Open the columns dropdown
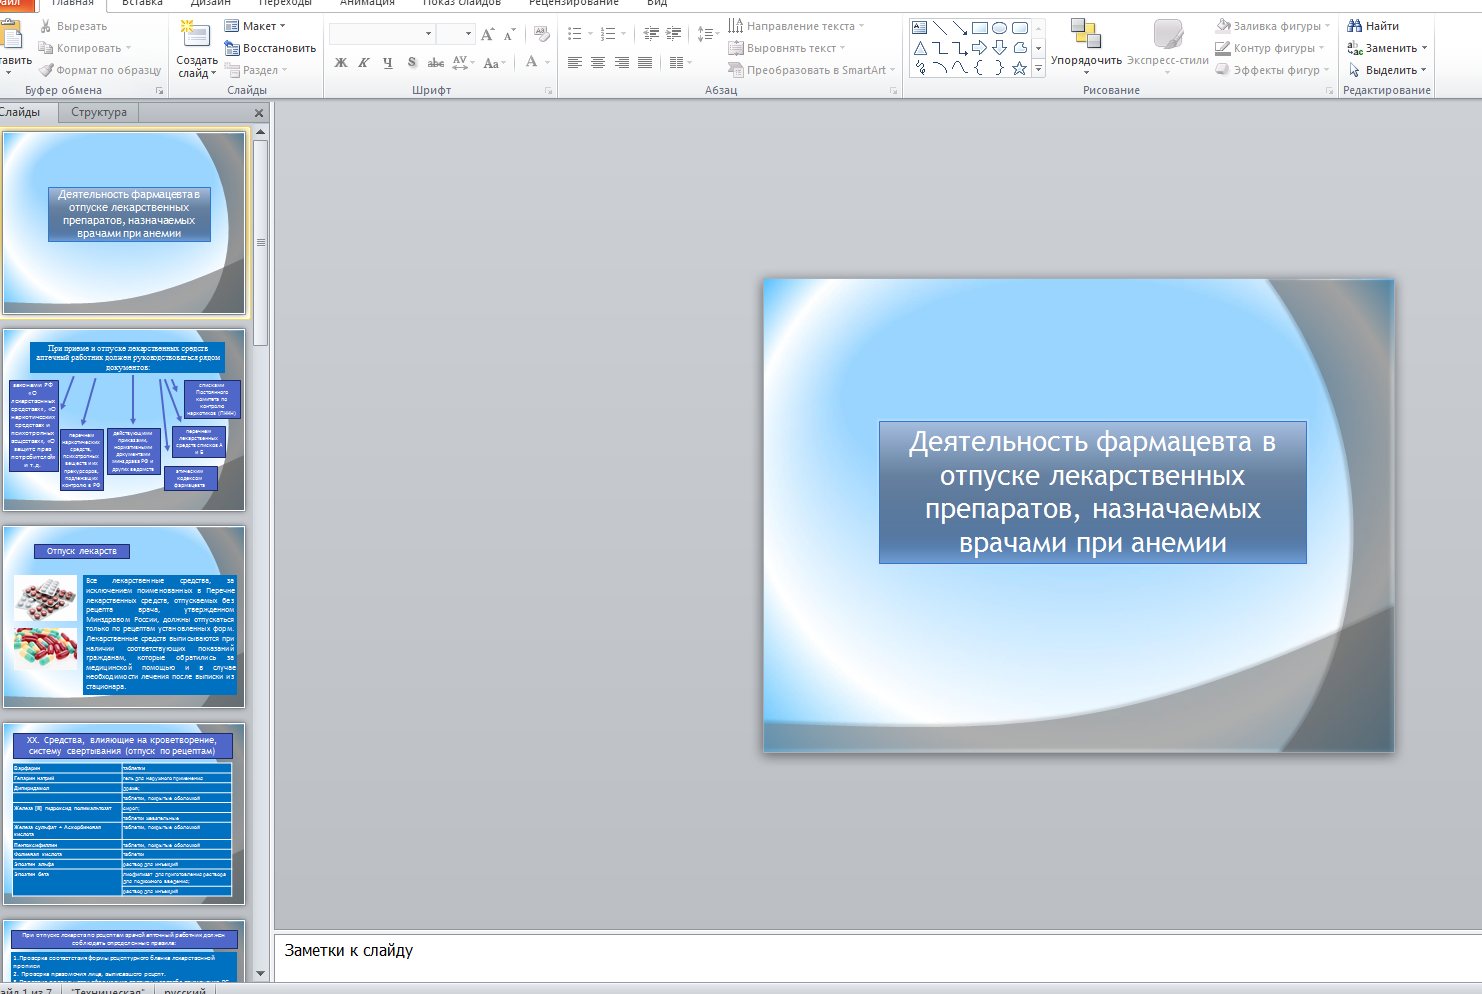Image resolution: width=1482 pixels, height=994 pixels. [681, 62]
